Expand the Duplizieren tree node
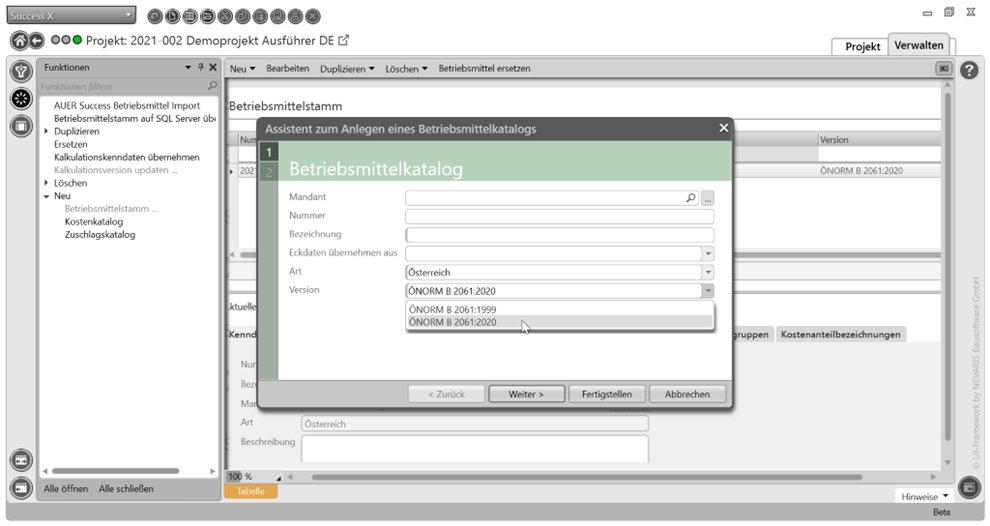Screen dimensions: 990x526 (x=46, y=131)
